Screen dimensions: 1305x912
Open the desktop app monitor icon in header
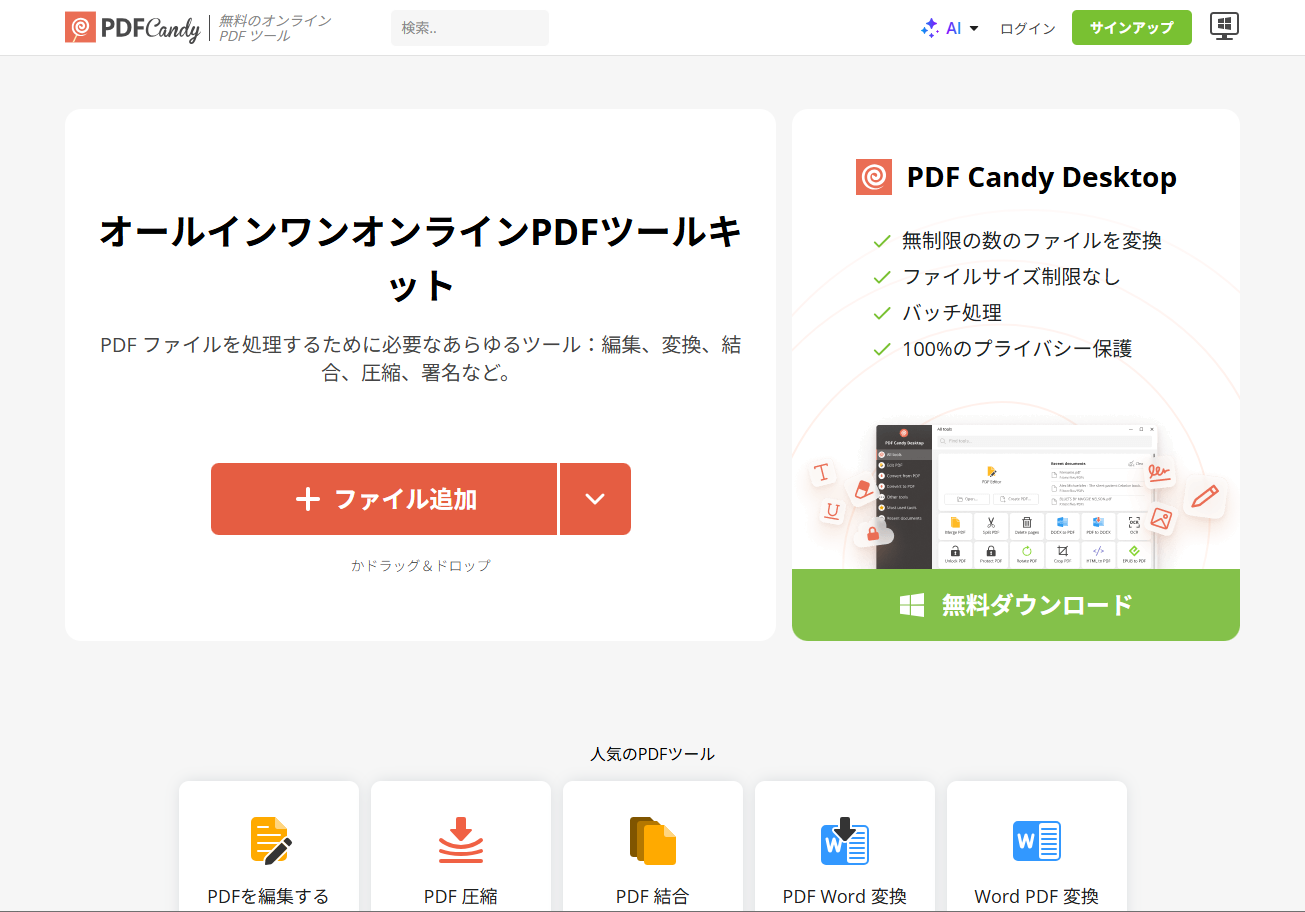coord(1224,27)
